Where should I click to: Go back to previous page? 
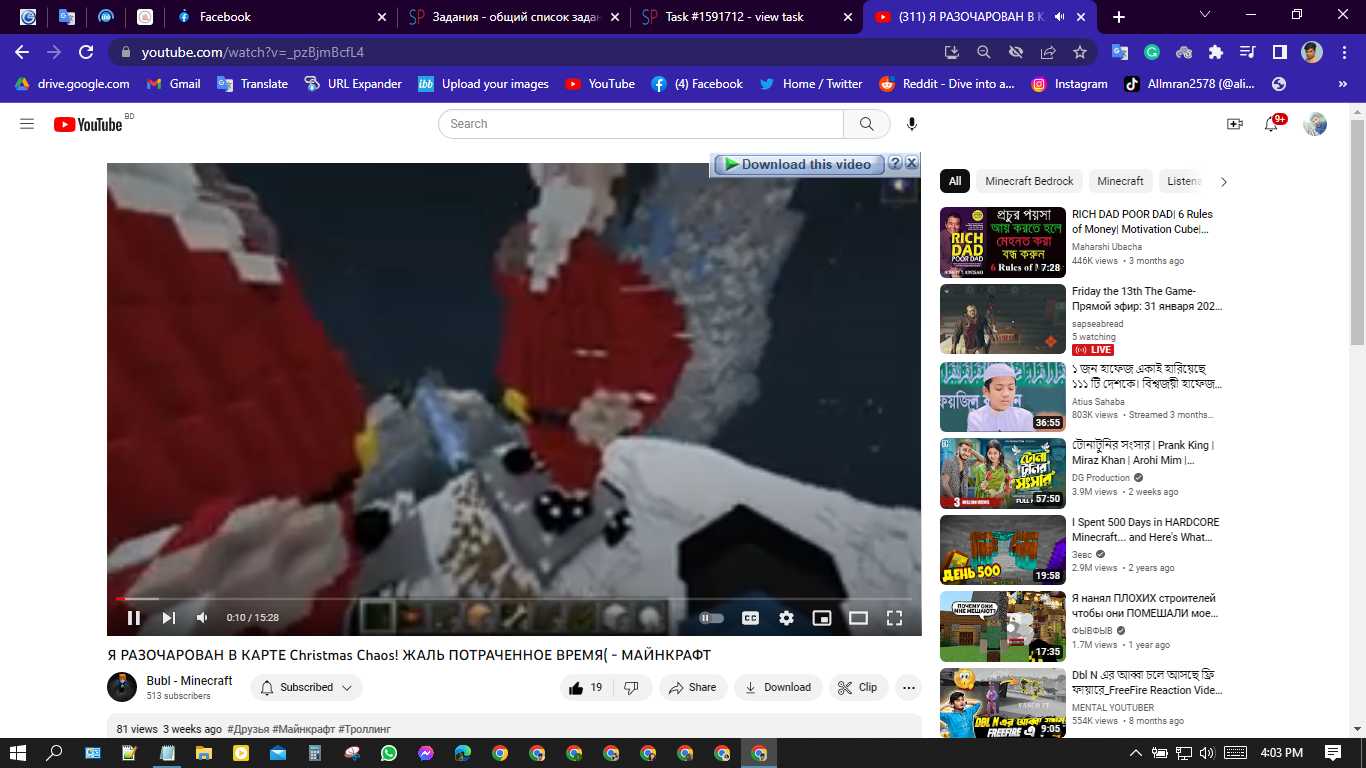22,52
